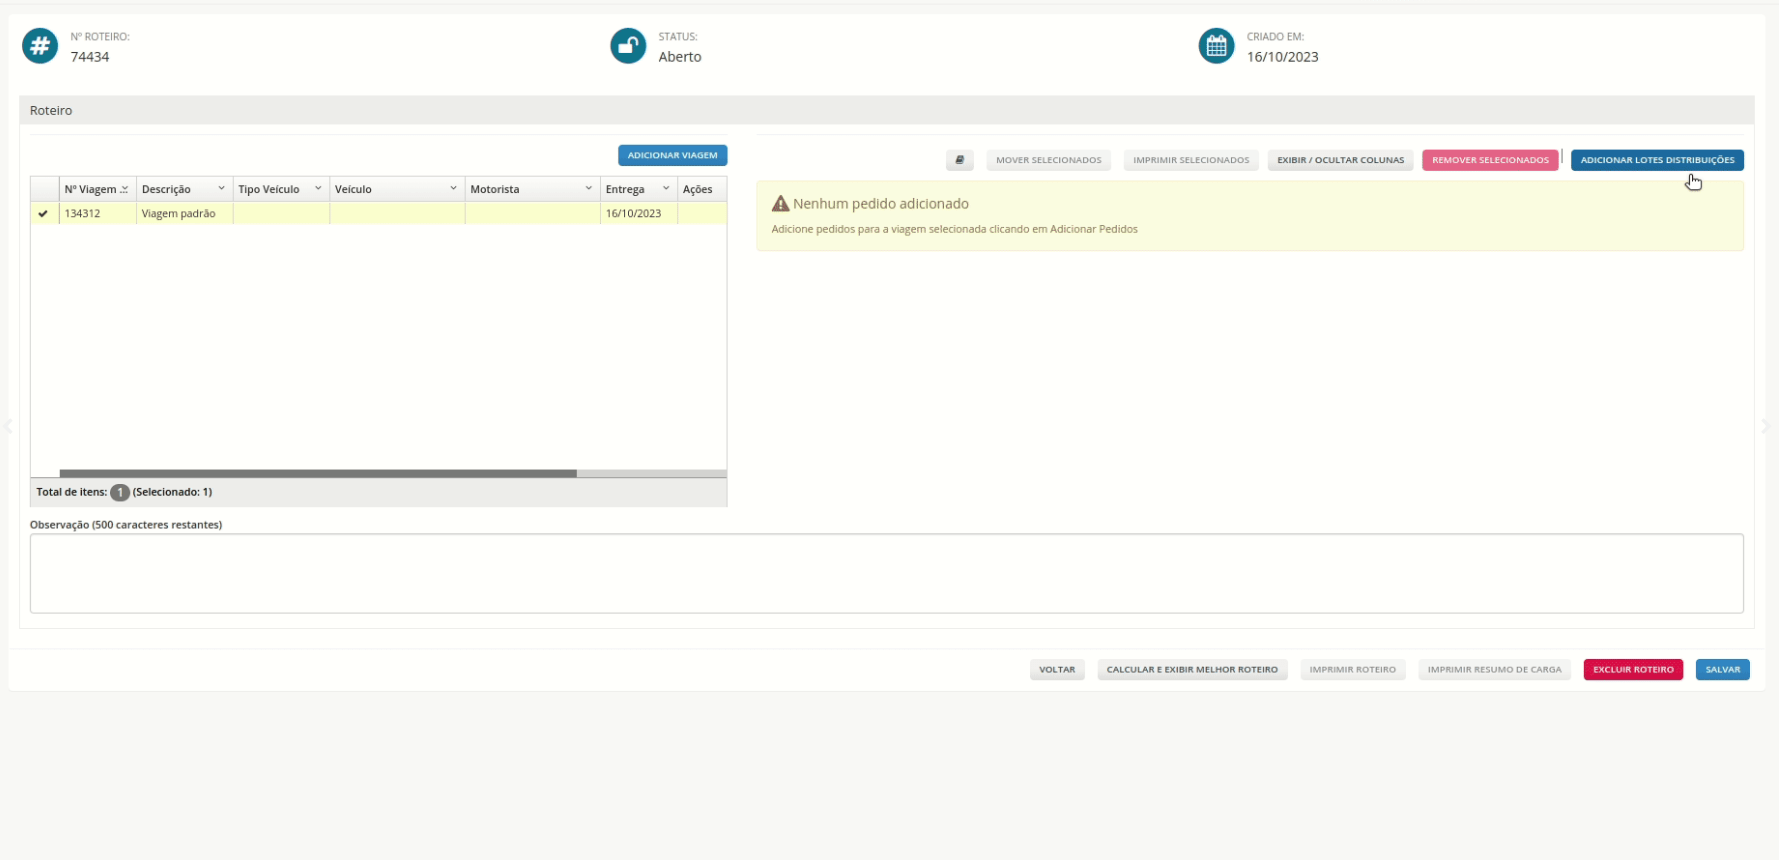
Task: Click Adicione pedidos para a viagem hint text
Action: (x=954, y=229)
